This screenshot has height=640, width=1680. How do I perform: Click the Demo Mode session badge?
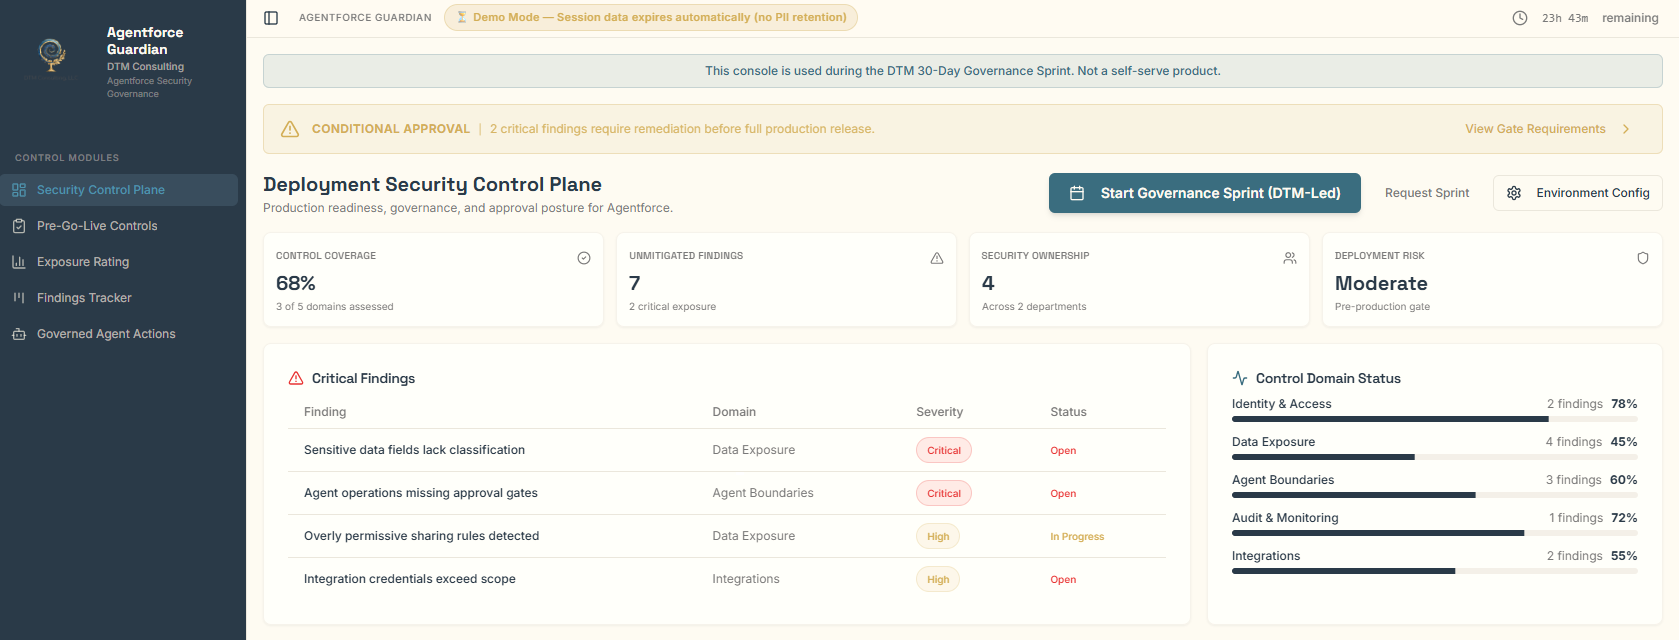pos(651,18)
